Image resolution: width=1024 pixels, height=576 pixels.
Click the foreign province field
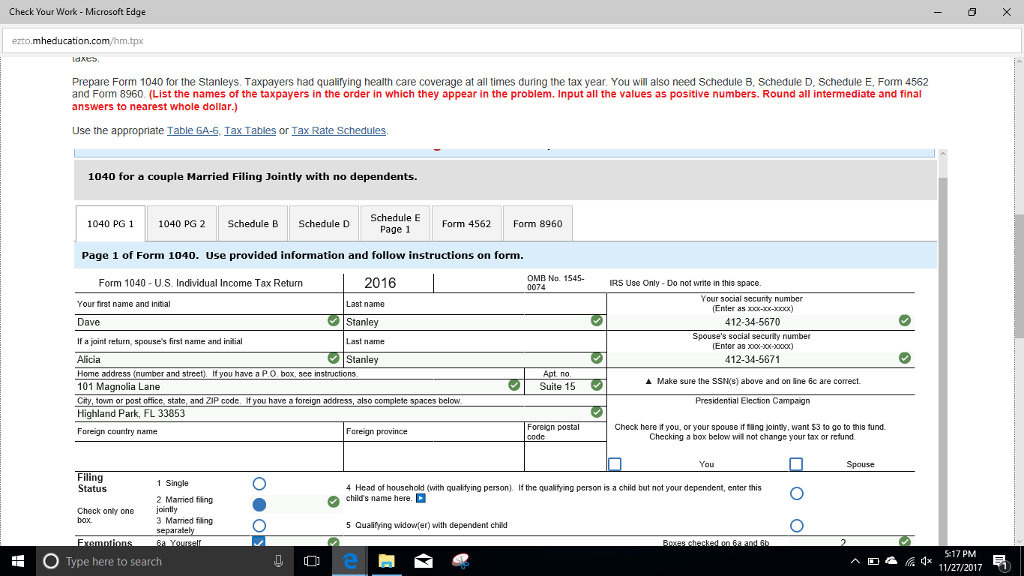coord(434,456)
